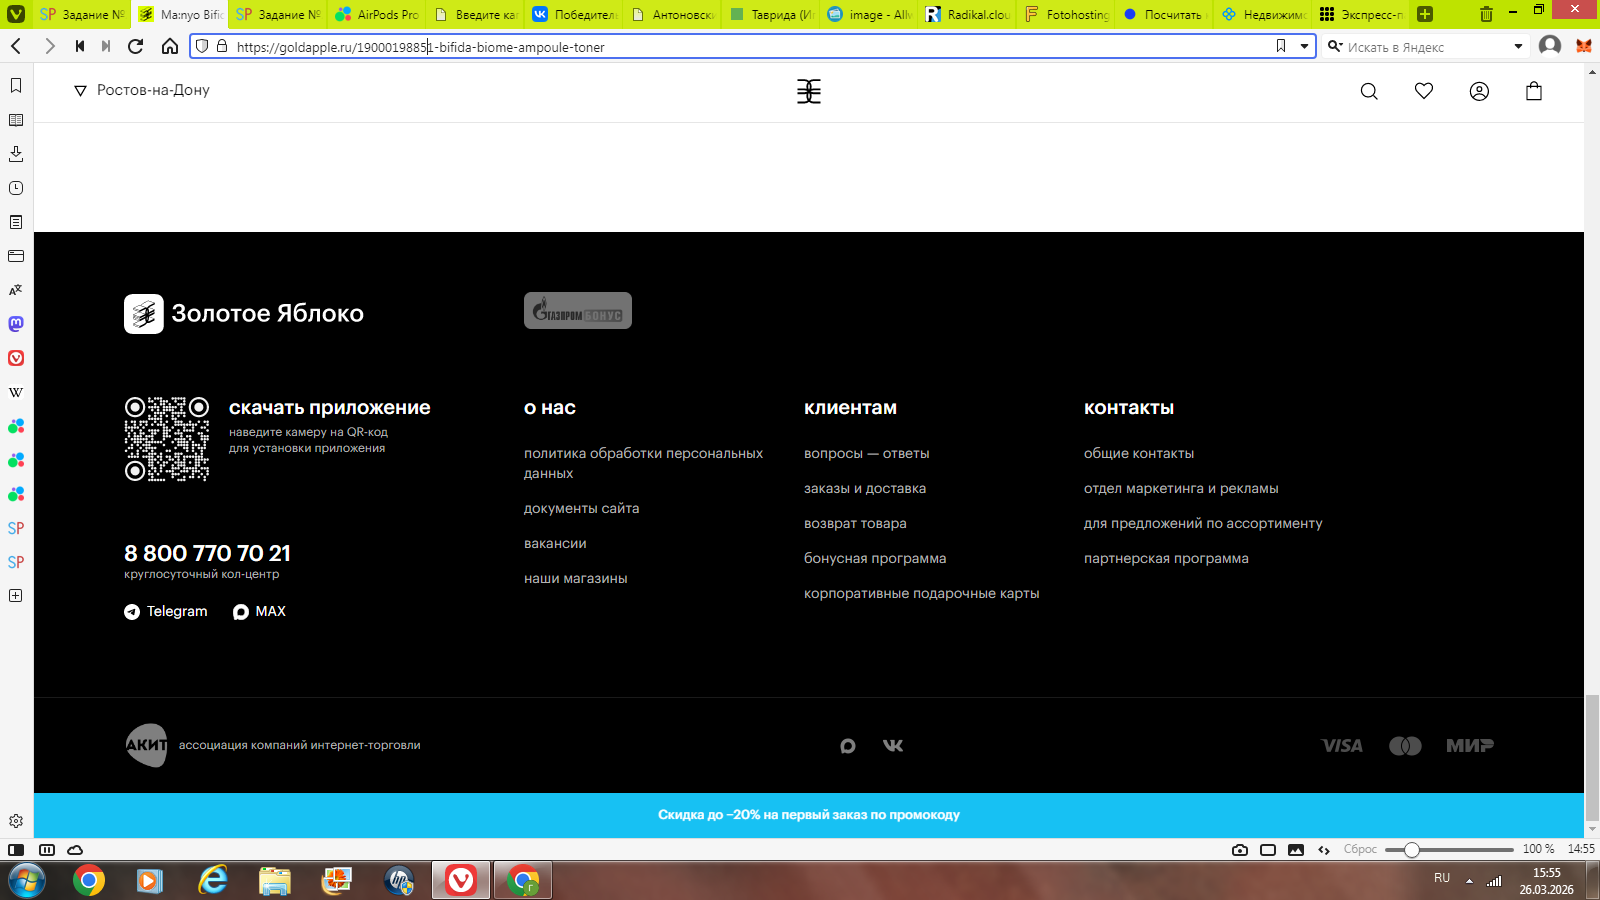Open the вопросы — ответы link
The image size is (1600, 900).
(867, 454)
